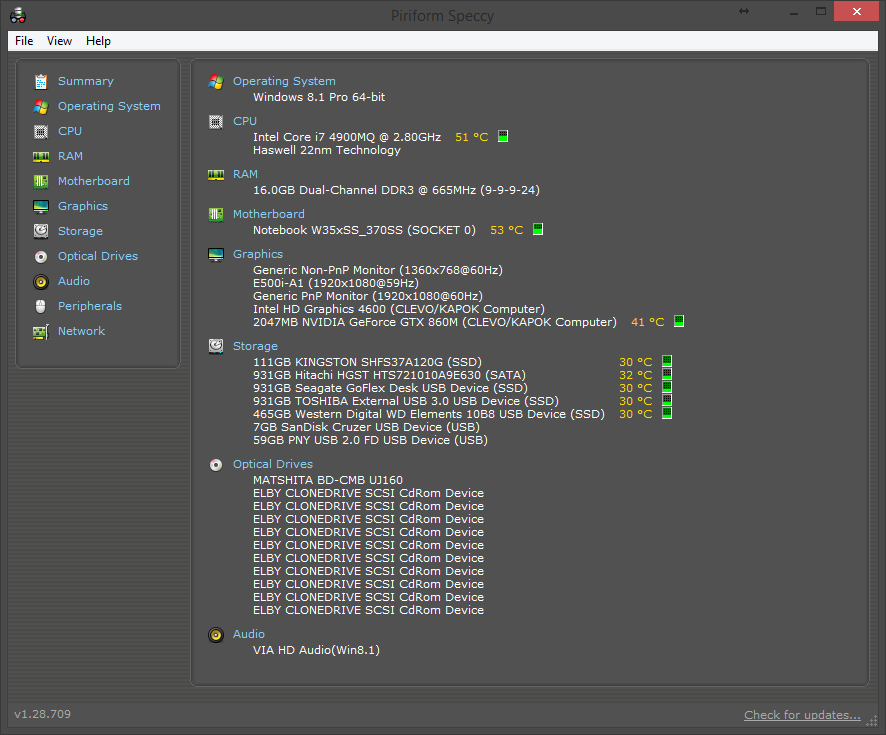886x735 pixels.
Task: Click the speaker icon beside Audio heading in main panel
Action: click(x=216, y=635)
